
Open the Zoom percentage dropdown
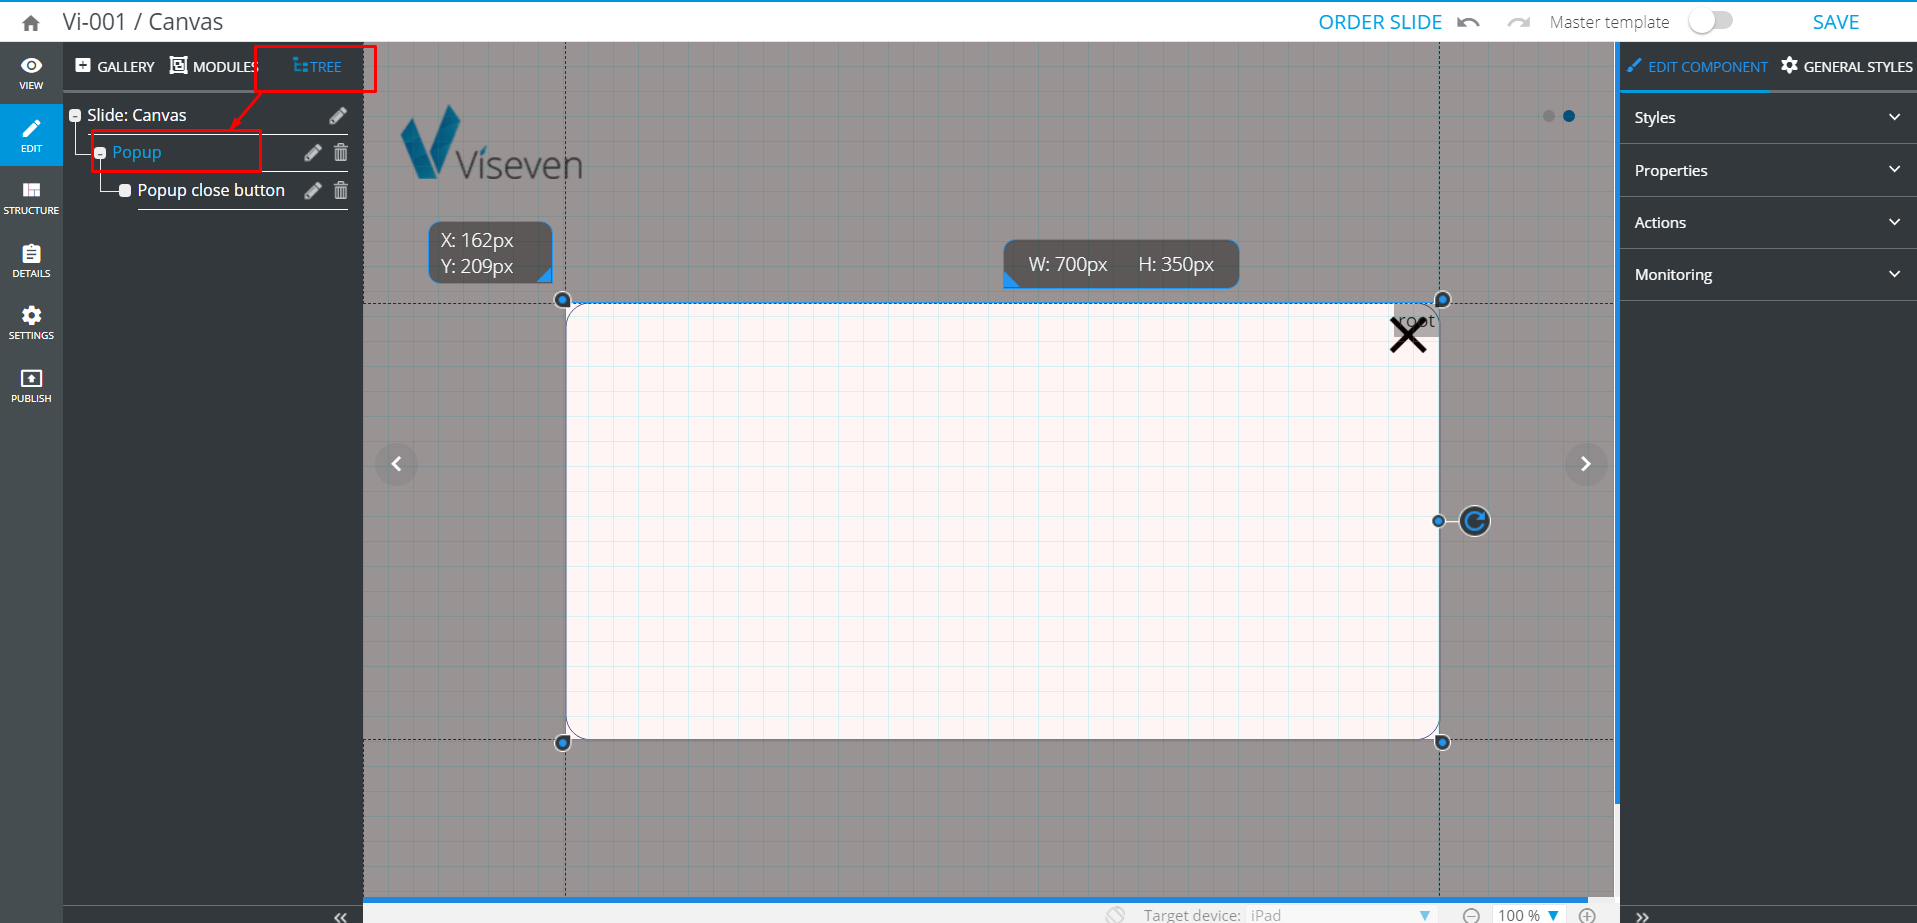1553,915
